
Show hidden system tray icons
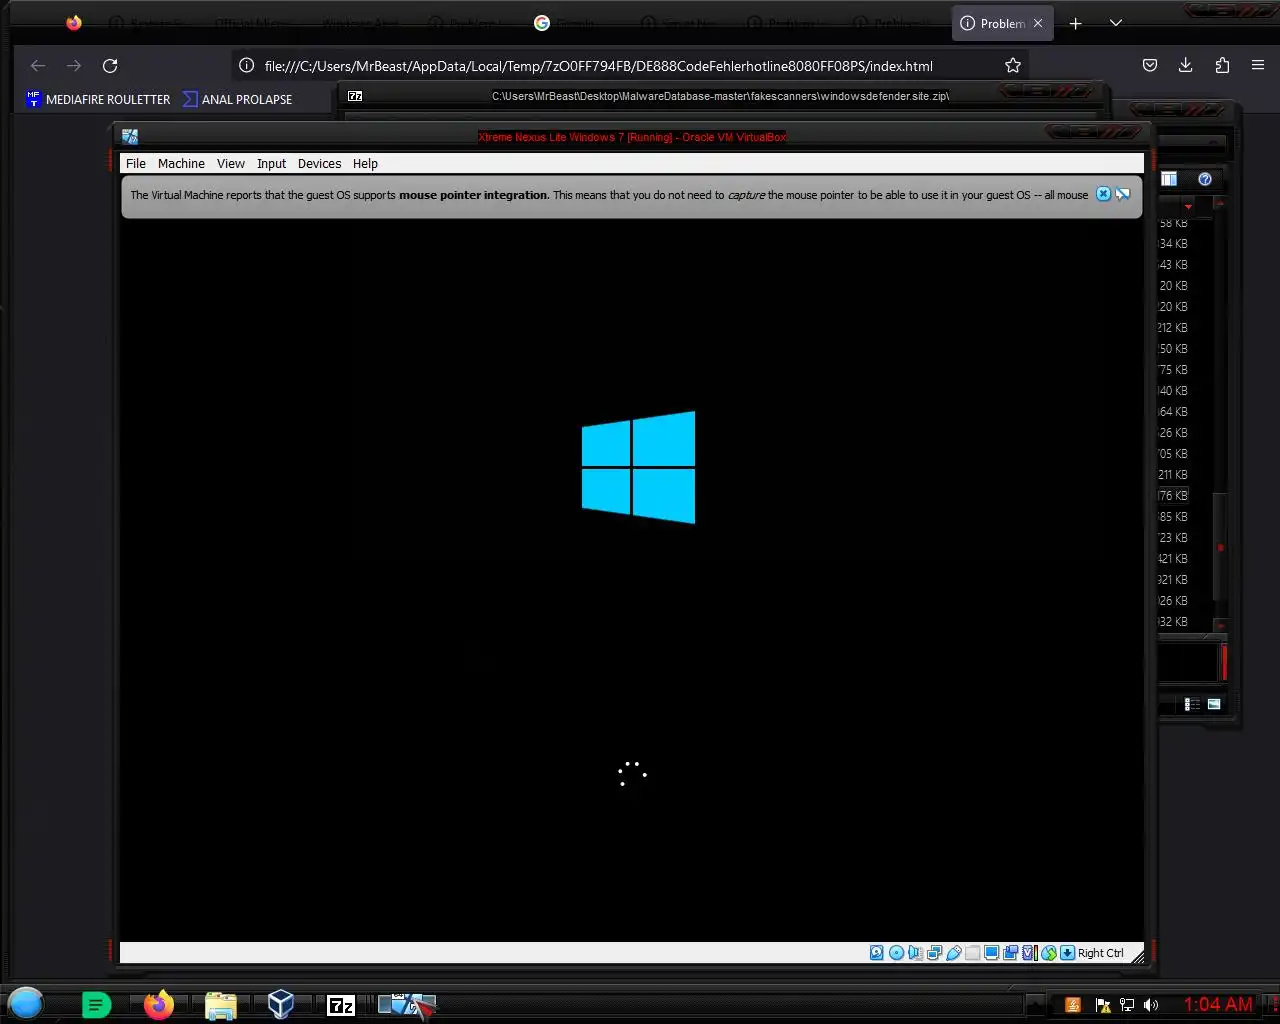[1035, 1005]
